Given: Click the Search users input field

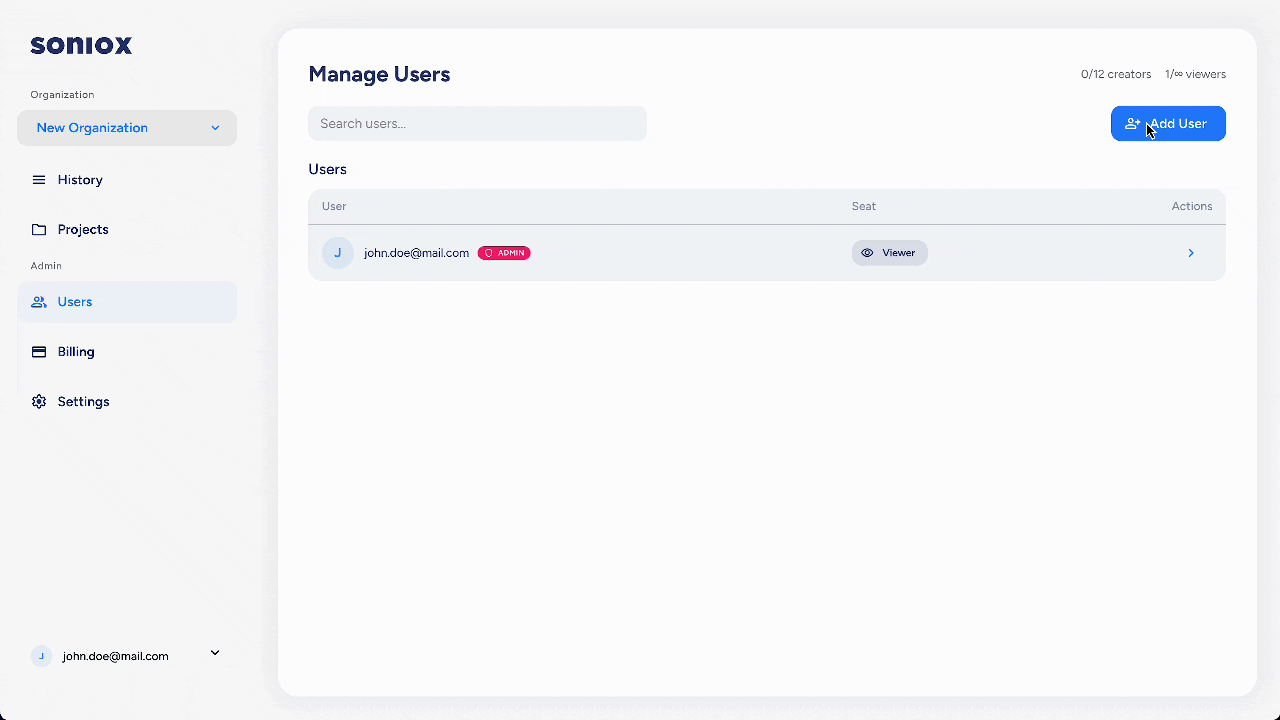Looking at the screenshot, I should [x=477, y=123].
